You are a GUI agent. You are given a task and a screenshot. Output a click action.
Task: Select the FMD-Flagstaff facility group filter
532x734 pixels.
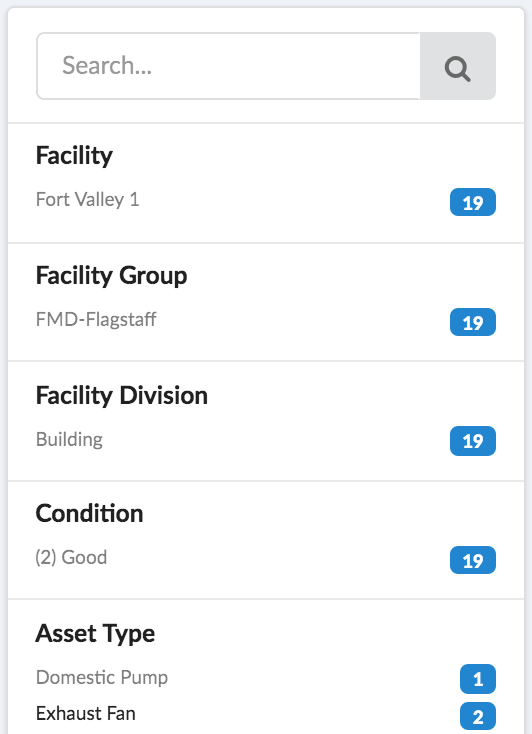96,319
